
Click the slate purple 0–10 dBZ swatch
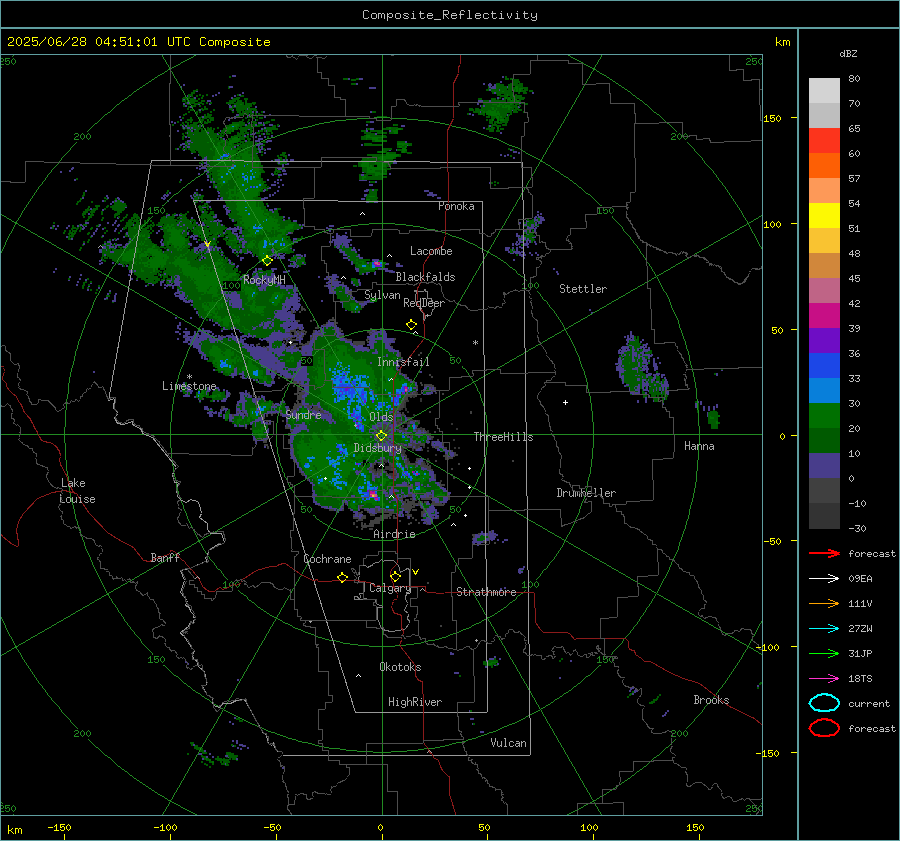[824, 466]
